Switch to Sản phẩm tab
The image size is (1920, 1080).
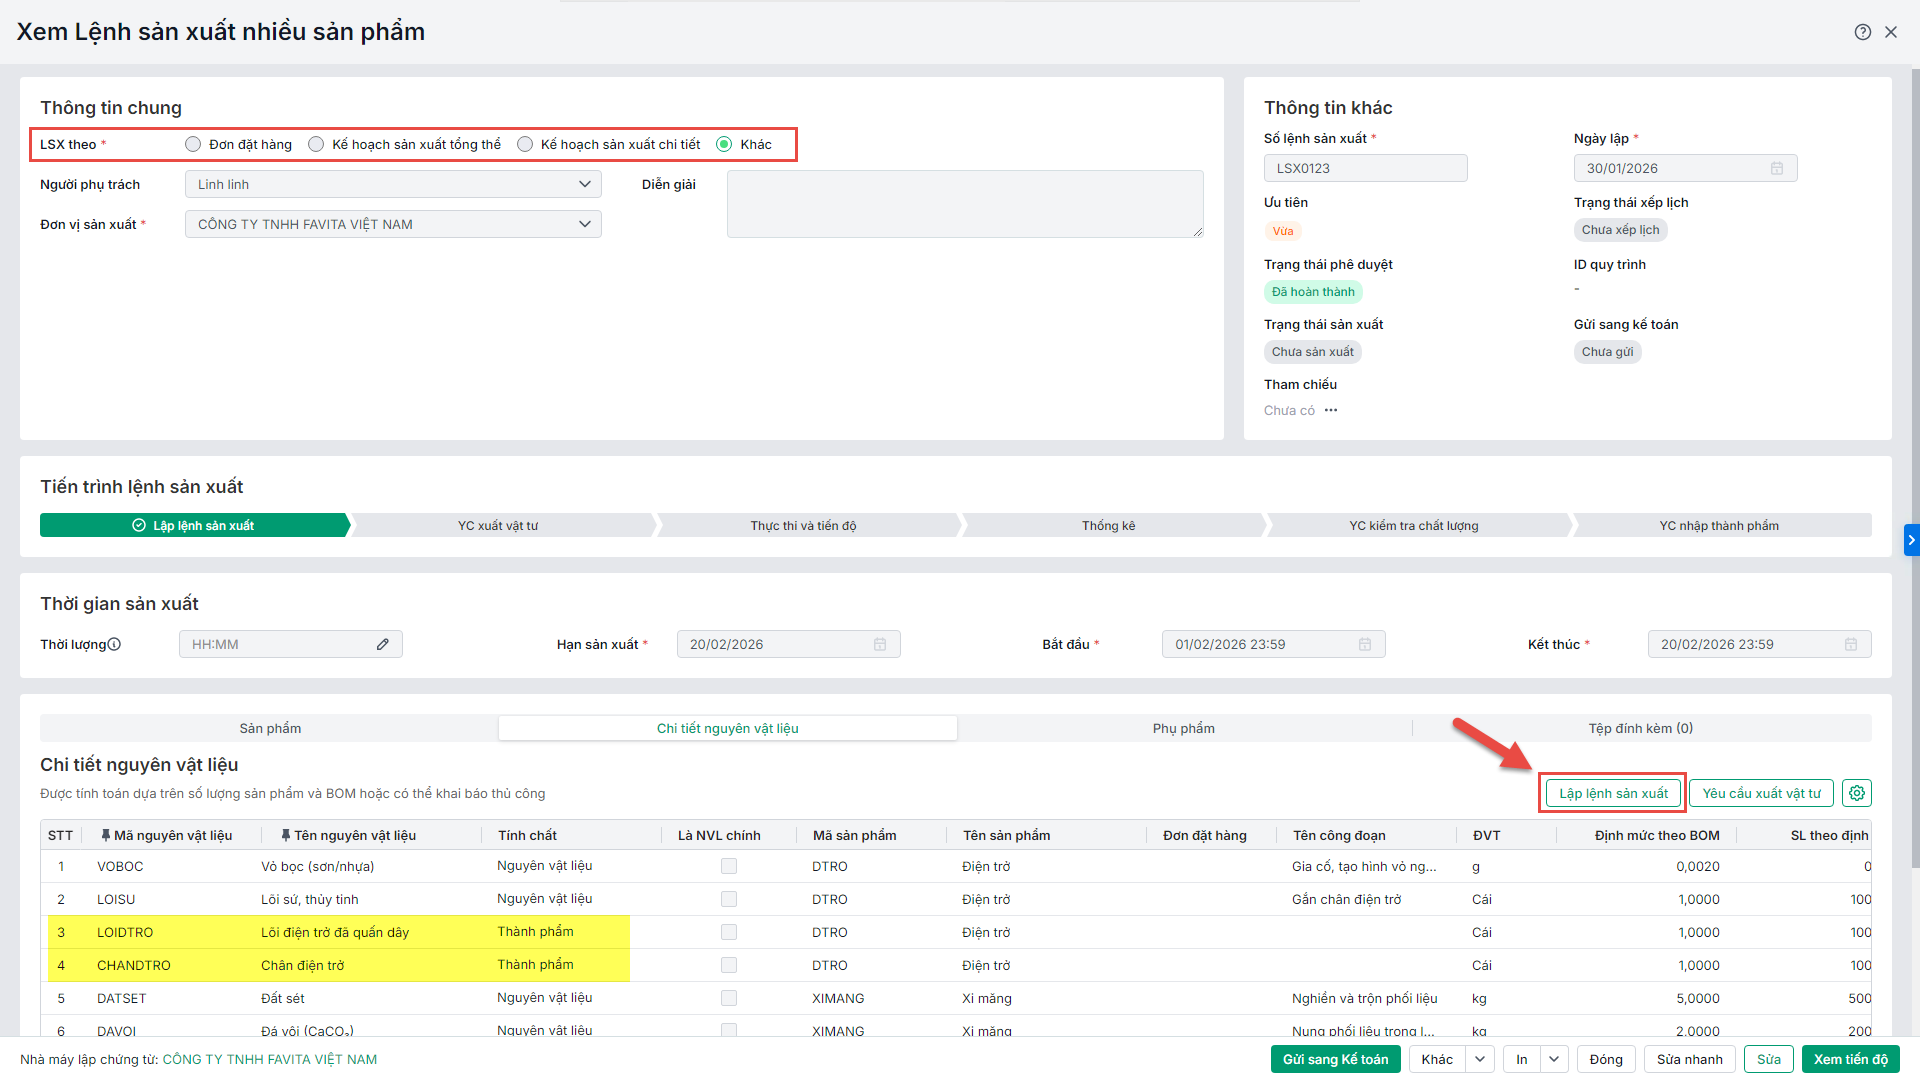coord(270,728)
